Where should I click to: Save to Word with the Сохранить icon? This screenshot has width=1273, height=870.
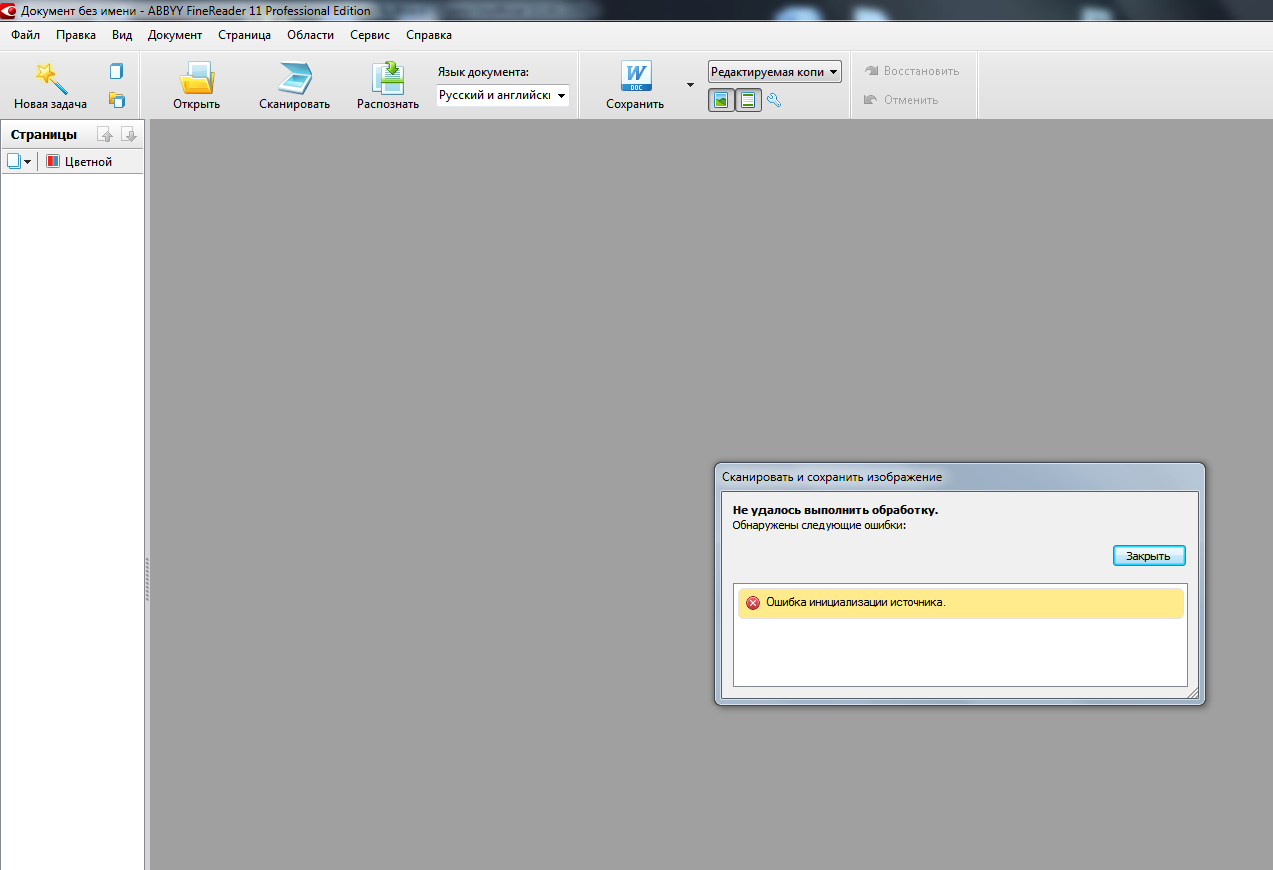(x=635, y=77)
